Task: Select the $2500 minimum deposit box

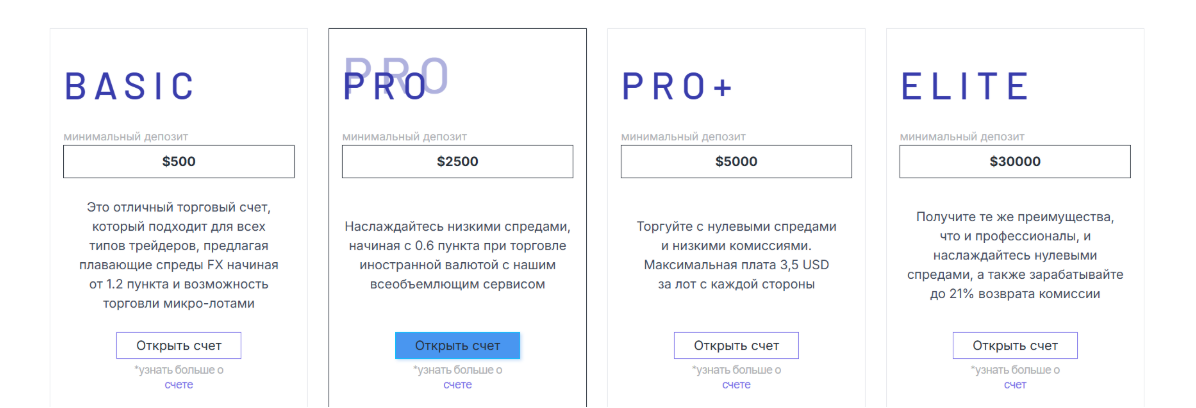Action: (457, 161)
